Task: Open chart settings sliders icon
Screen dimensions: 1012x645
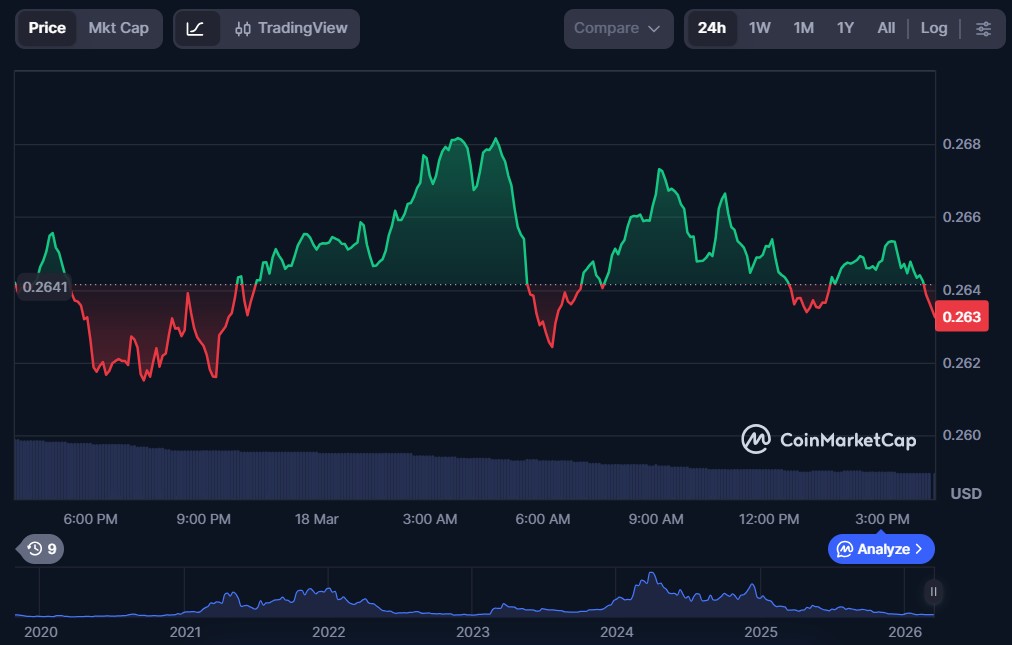Action: (x=983, y=29)
